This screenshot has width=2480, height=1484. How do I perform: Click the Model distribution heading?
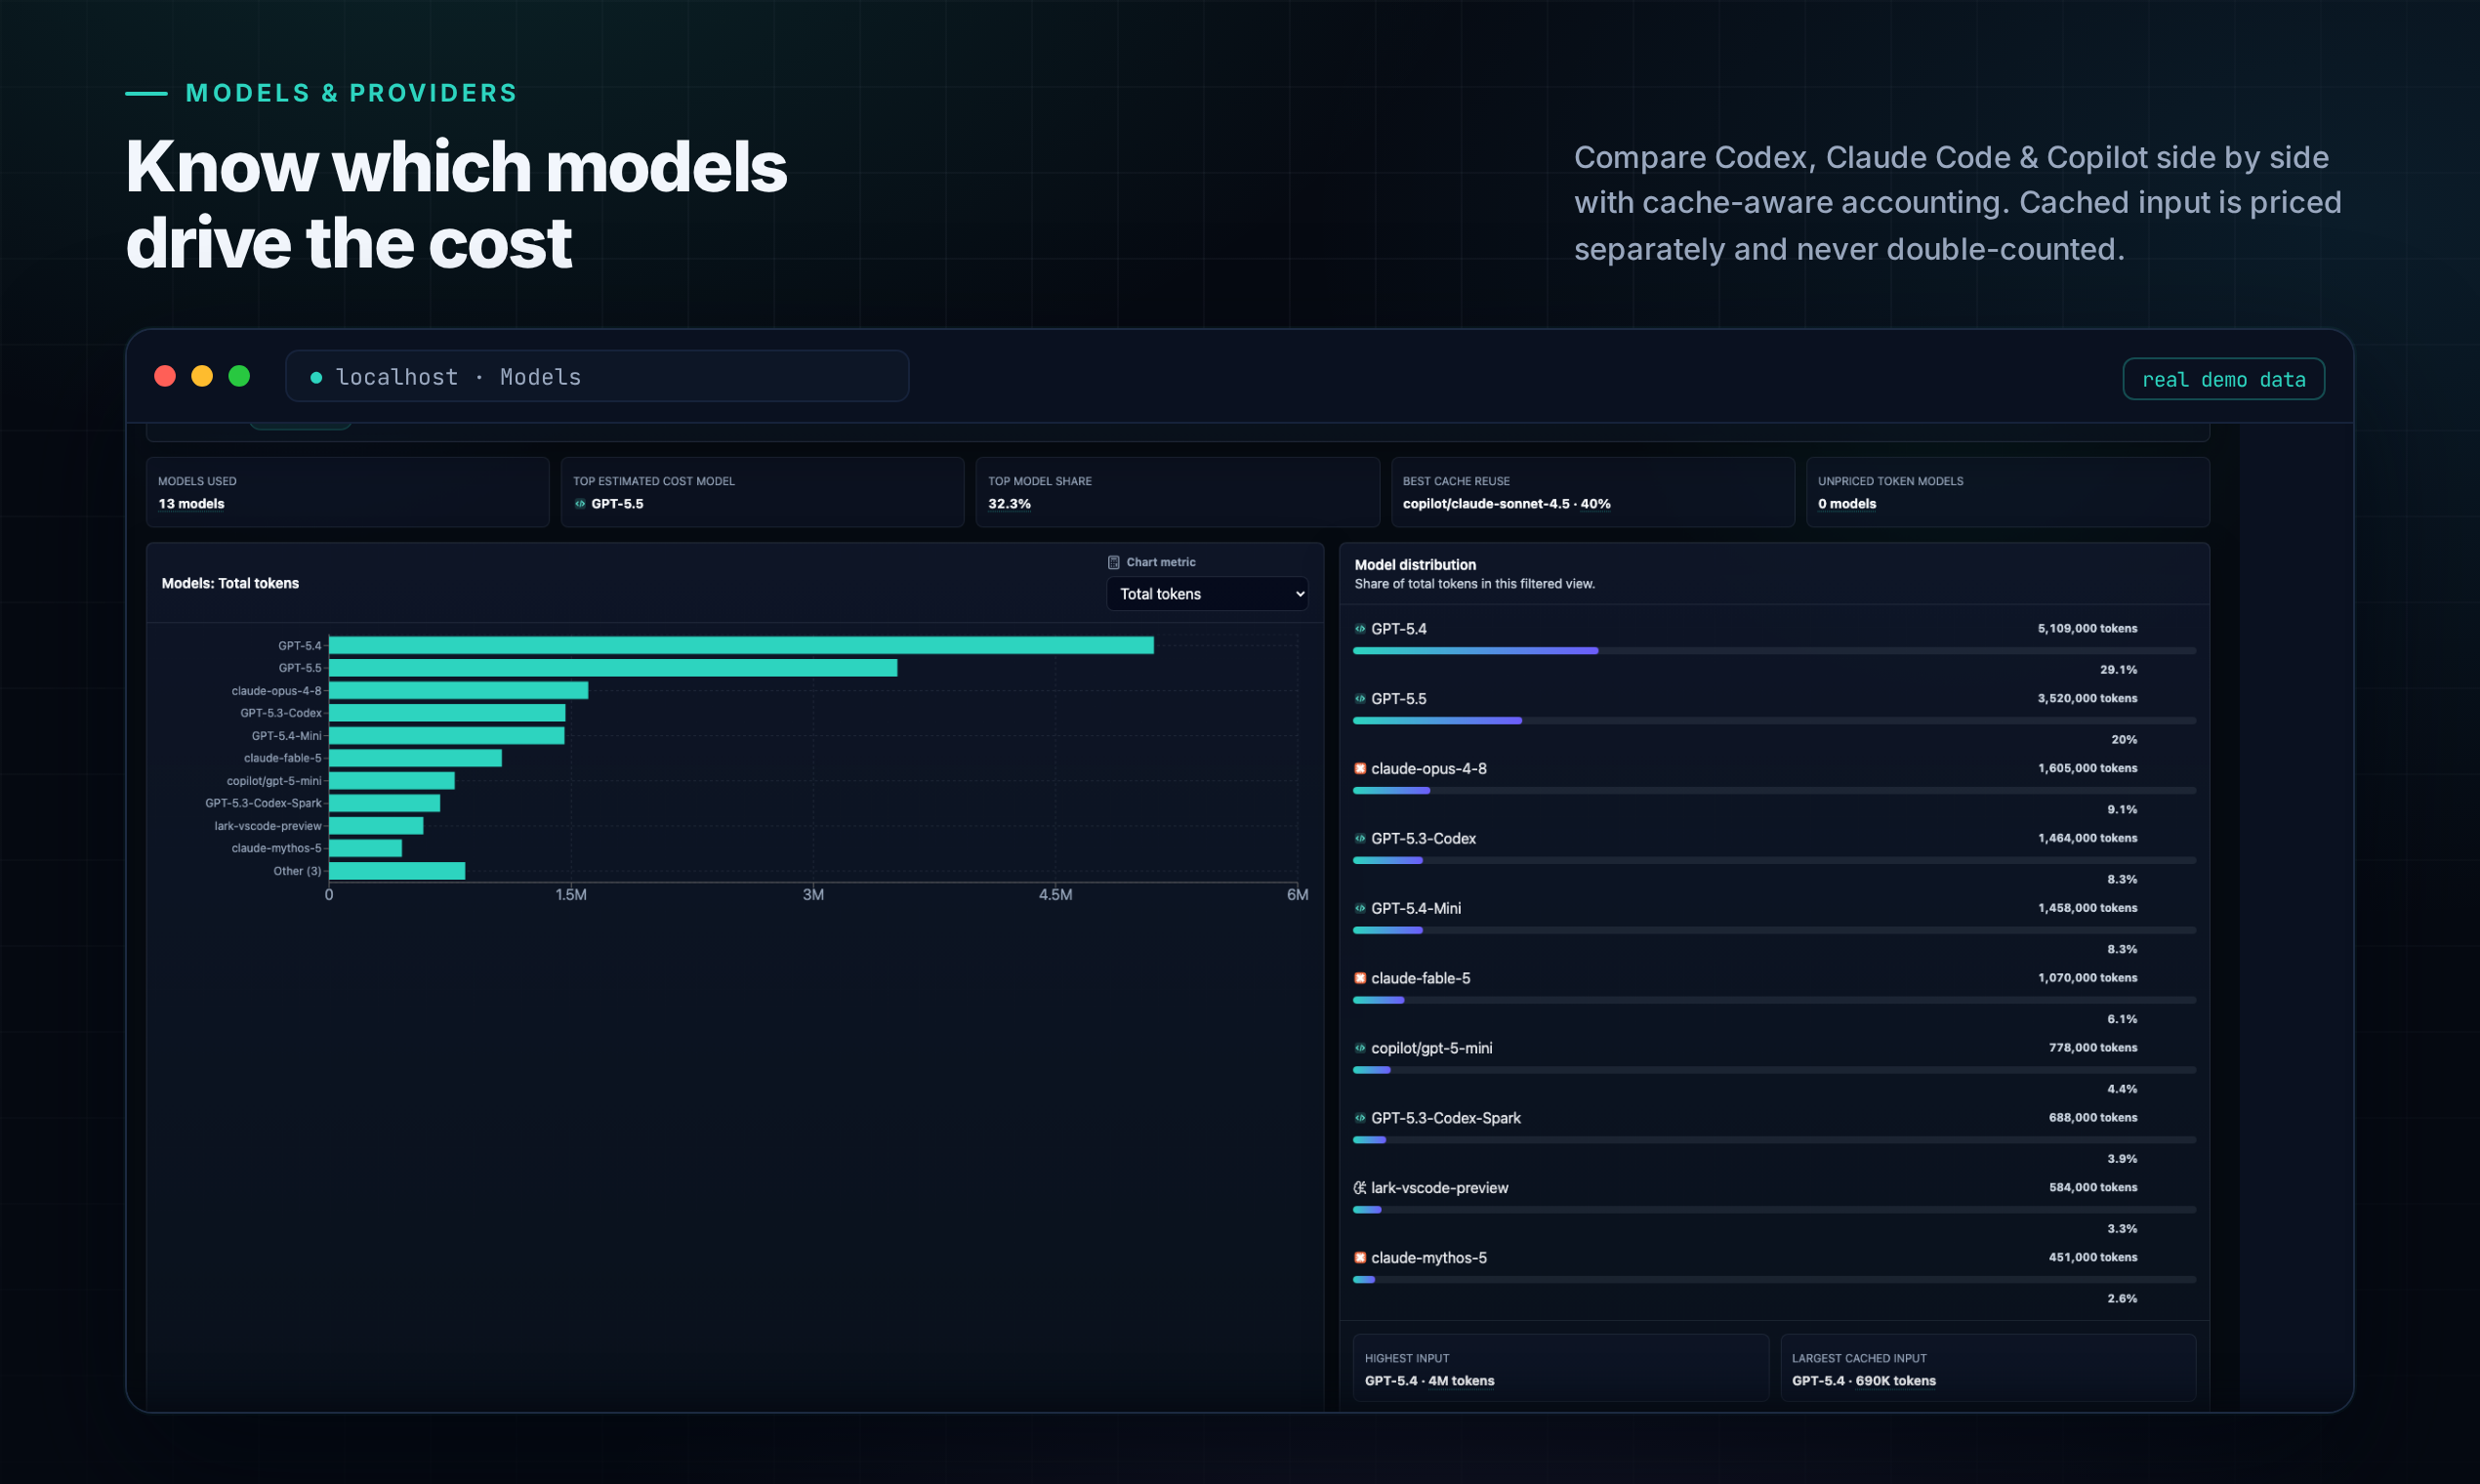tap(1415, 565)
